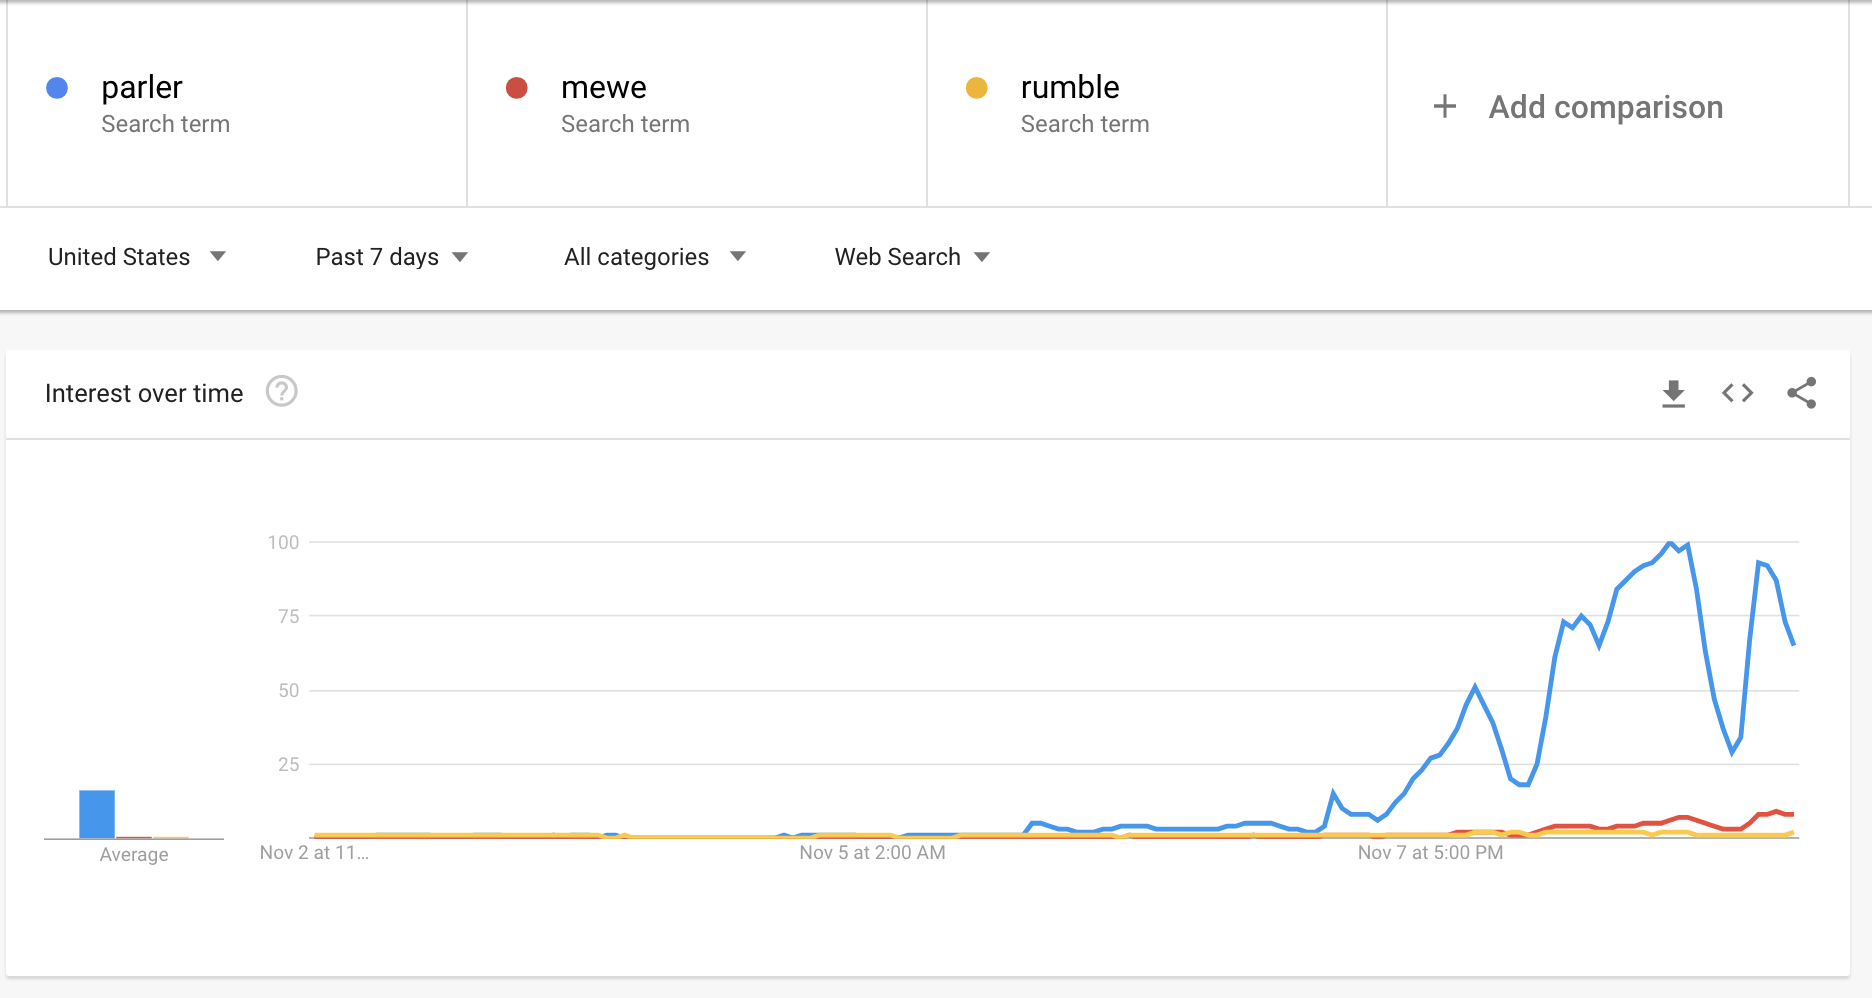Click the blue Average bar
1872x998 pixels.
point(97,814)
